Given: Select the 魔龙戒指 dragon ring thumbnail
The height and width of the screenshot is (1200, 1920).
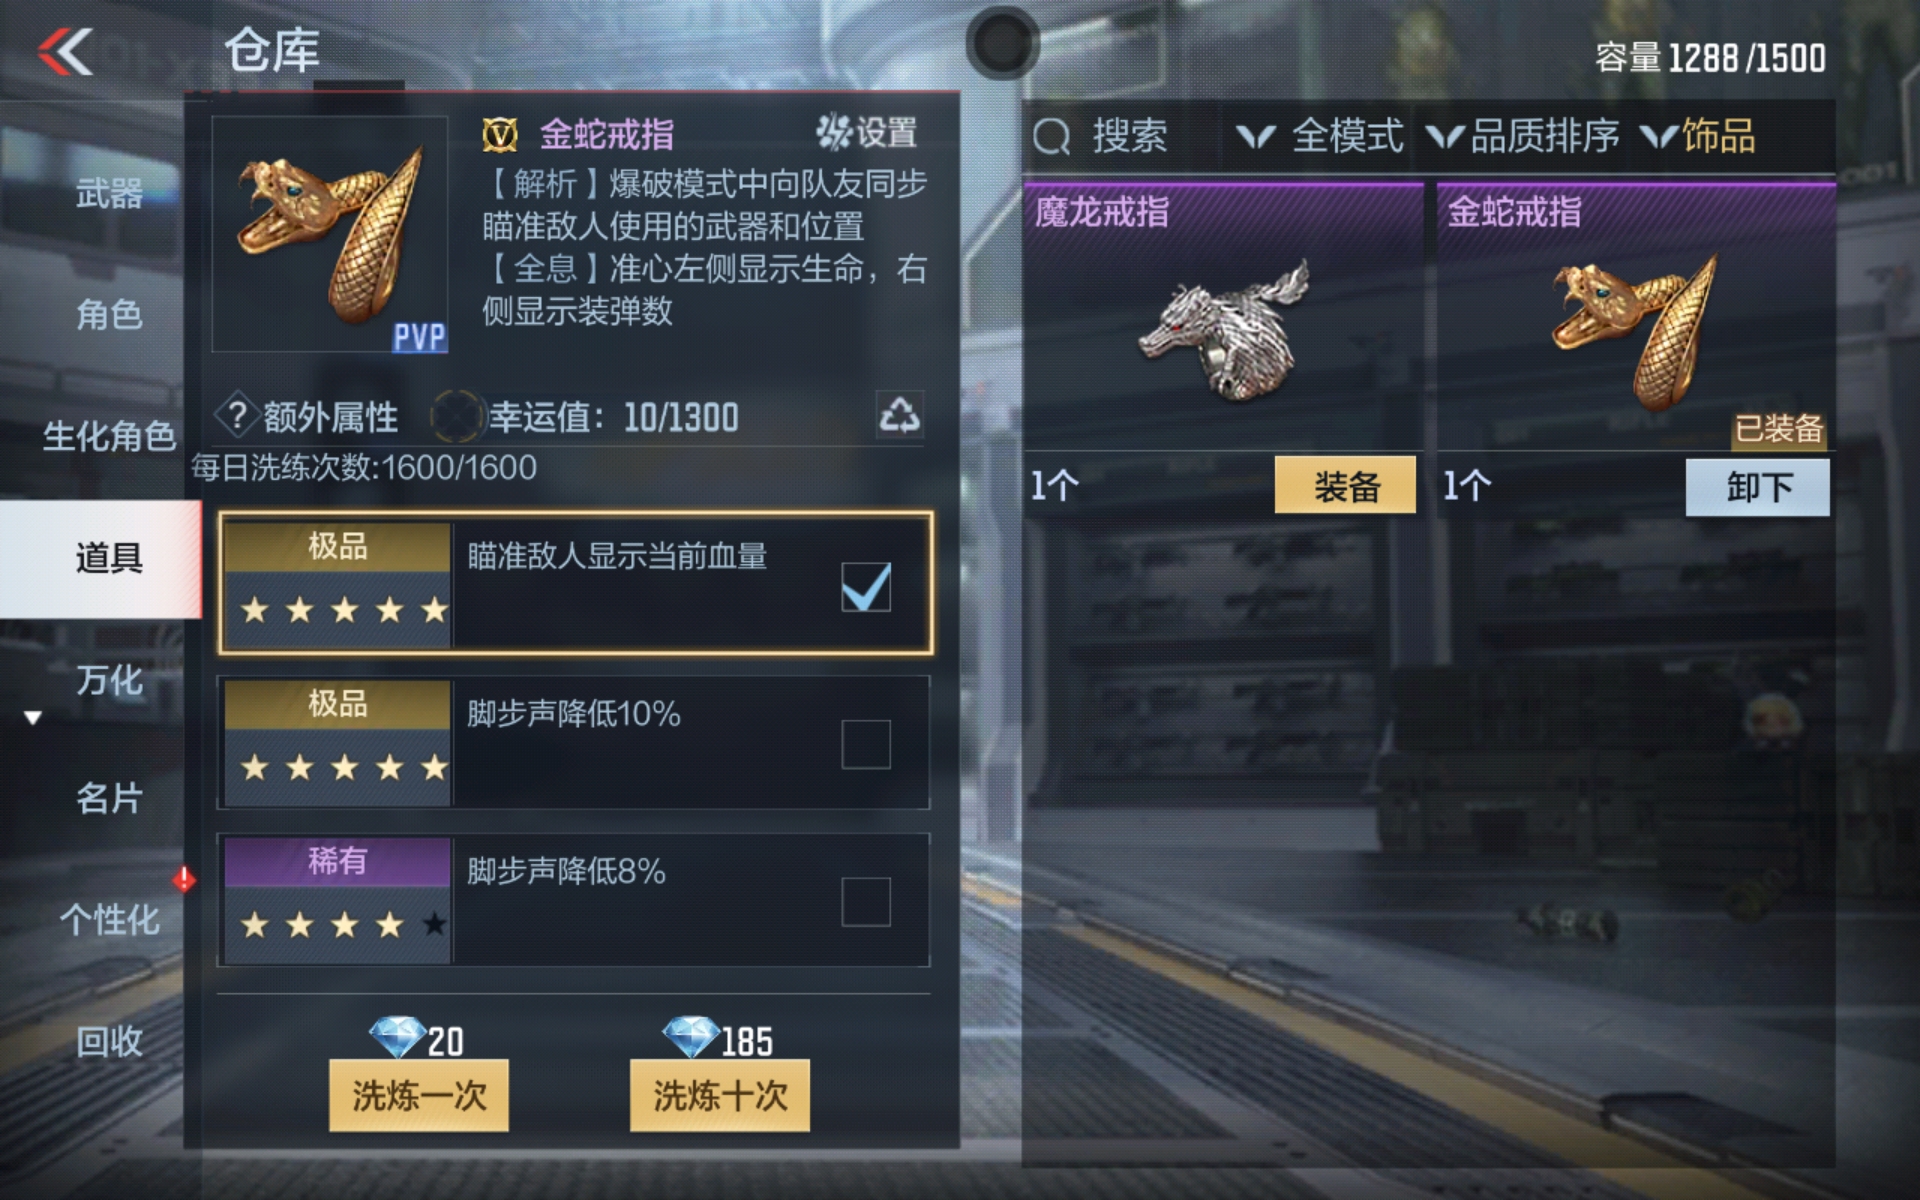Looking at the screenshot, I should (1225, 328).
